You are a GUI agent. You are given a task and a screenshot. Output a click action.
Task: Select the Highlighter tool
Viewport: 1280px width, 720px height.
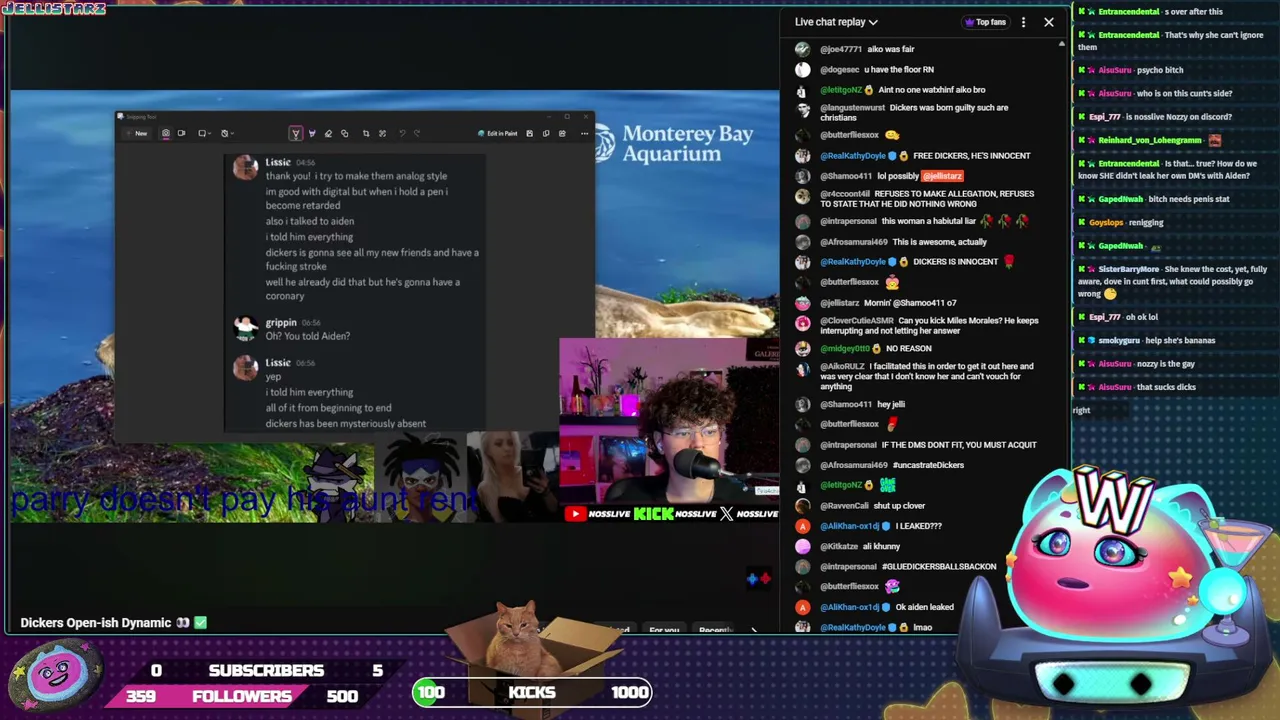pyautogui.click(x=311, y=133)
